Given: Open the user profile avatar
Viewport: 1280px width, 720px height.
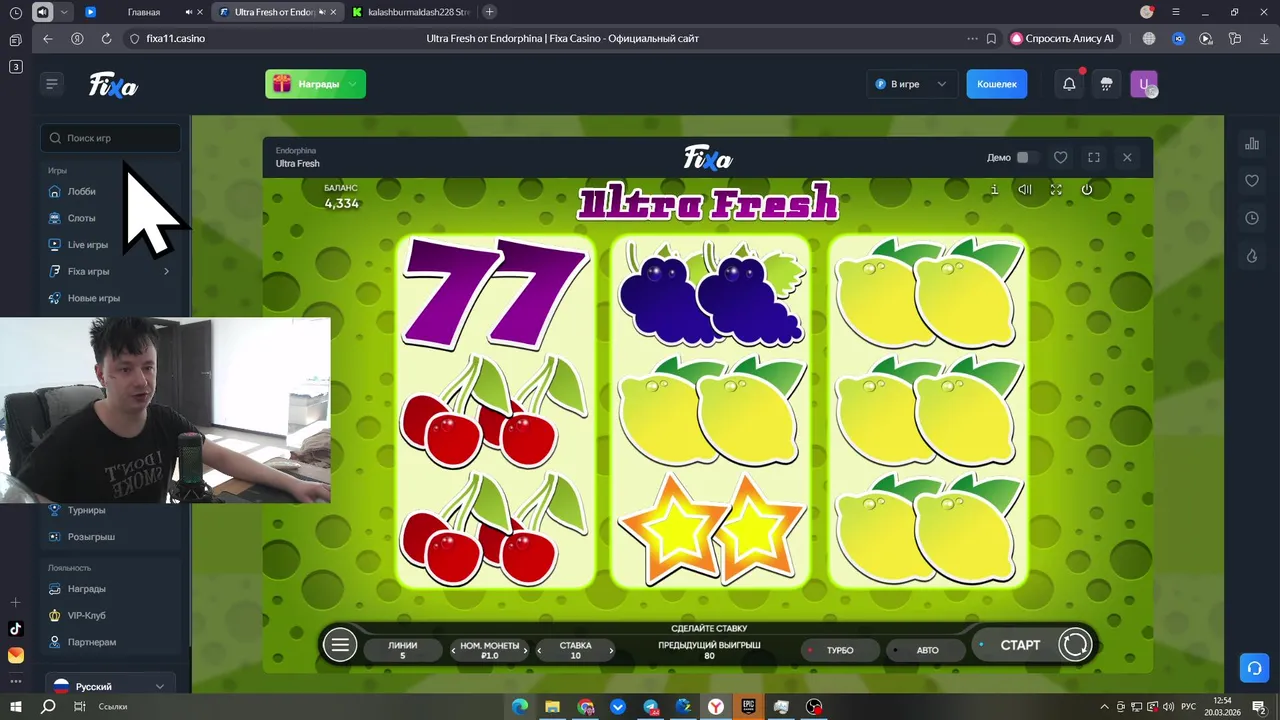Looking at the screenshot, I should [1144, 84].
